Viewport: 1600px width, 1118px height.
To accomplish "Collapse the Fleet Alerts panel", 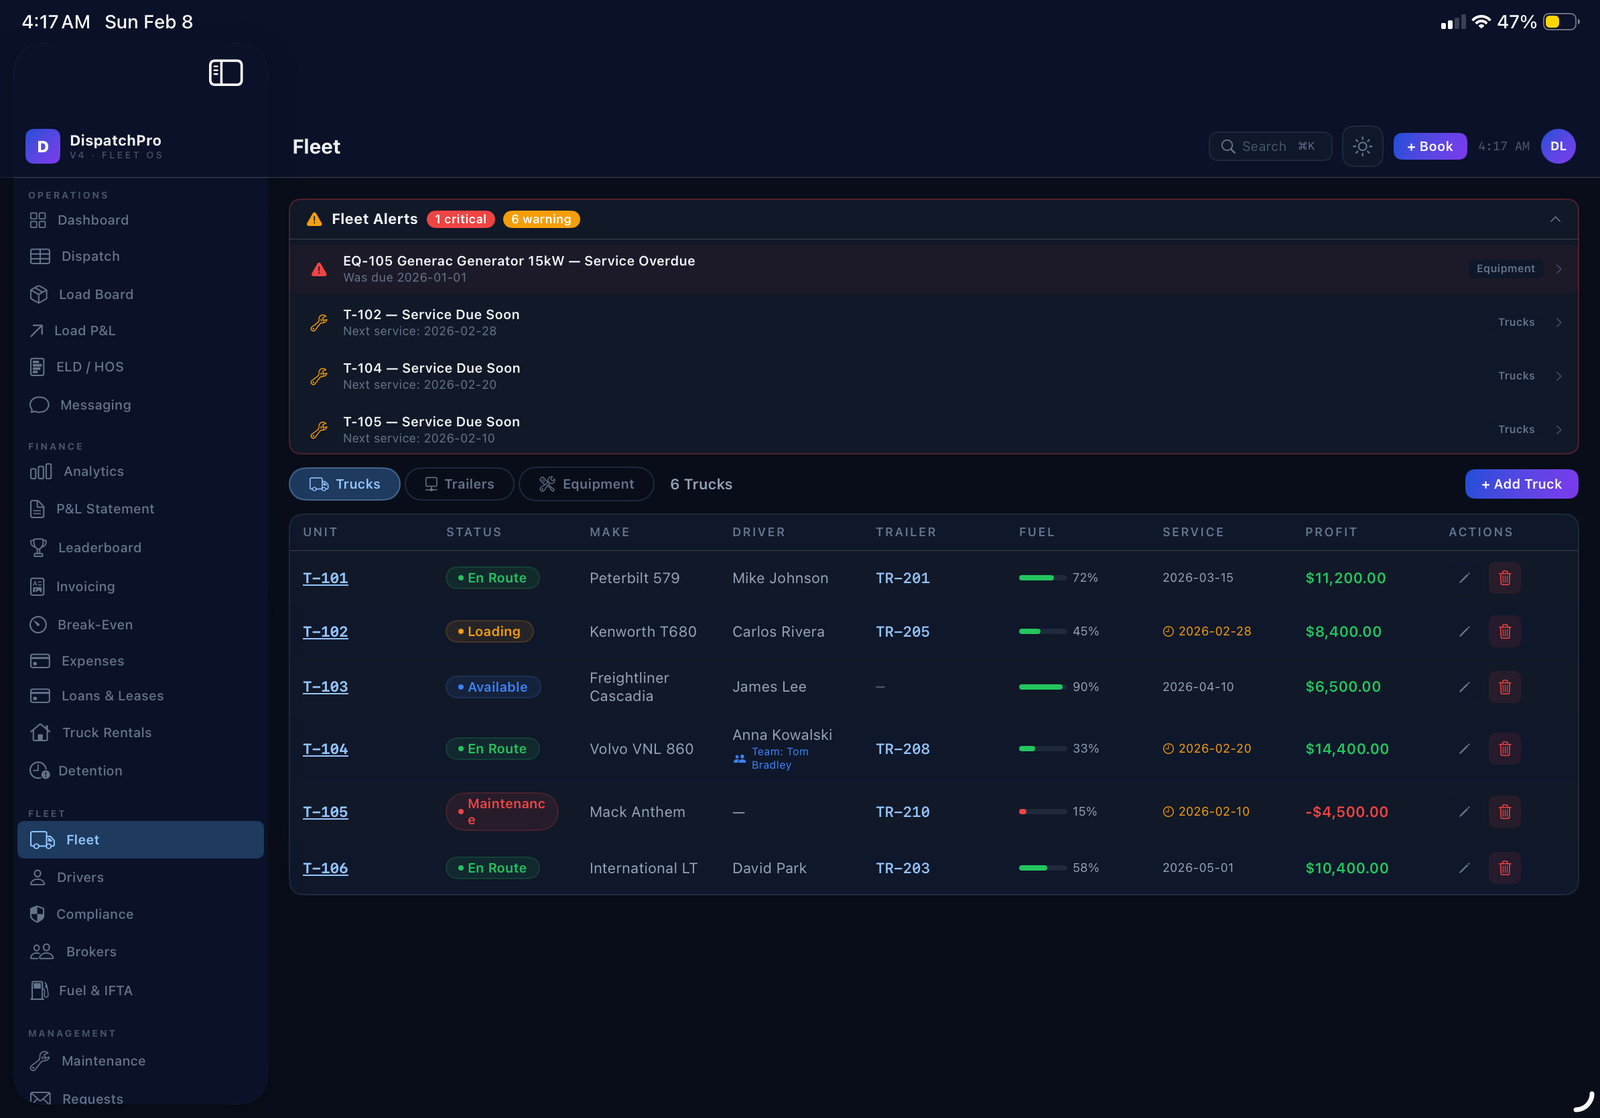I will pyautogui.click(x=1555, y=219).
